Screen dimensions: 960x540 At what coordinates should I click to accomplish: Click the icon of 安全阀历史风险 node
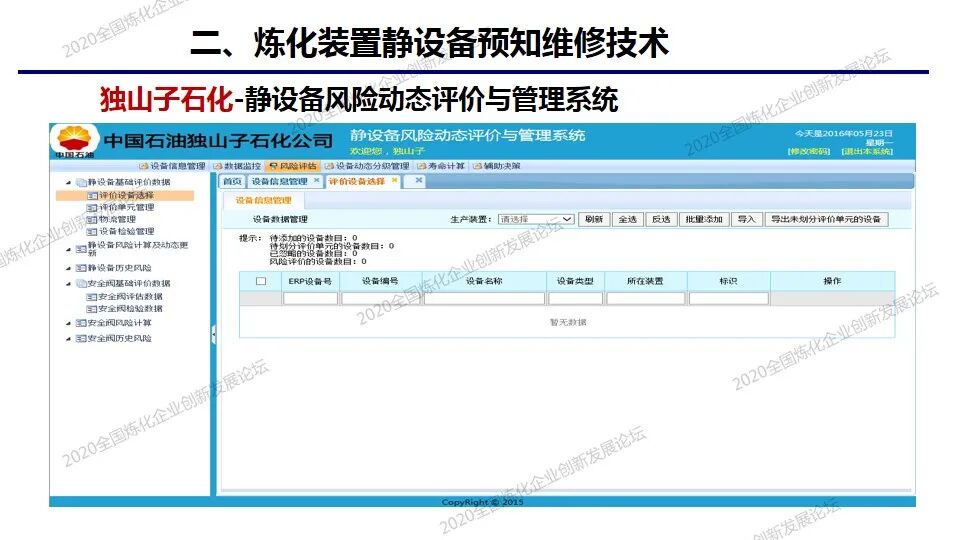click(x=81, y=338)
